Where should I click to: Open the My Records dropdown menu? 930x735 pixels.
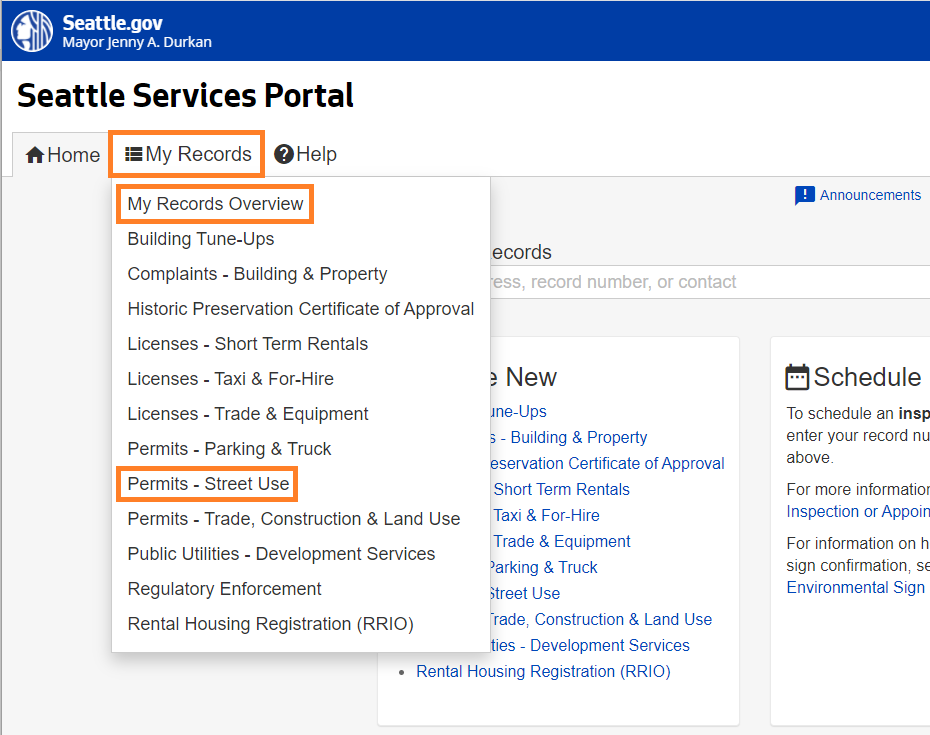click(x=186, y=154)
